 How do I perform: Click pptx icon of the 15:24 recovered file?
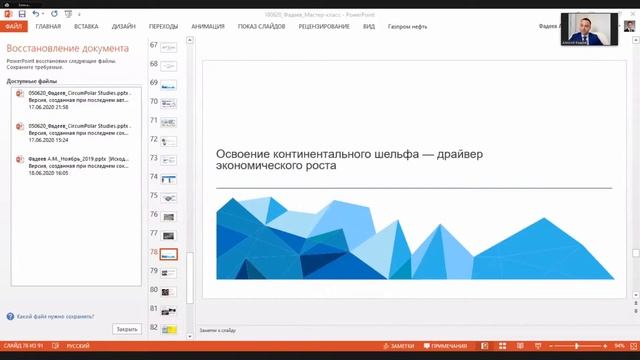tap(20, 126)
